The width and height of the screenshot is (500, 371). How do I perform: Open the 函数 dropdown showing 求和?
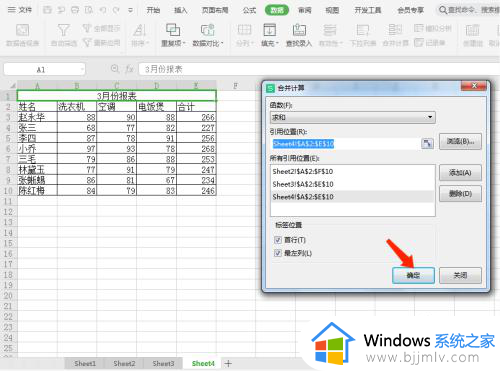353,117
